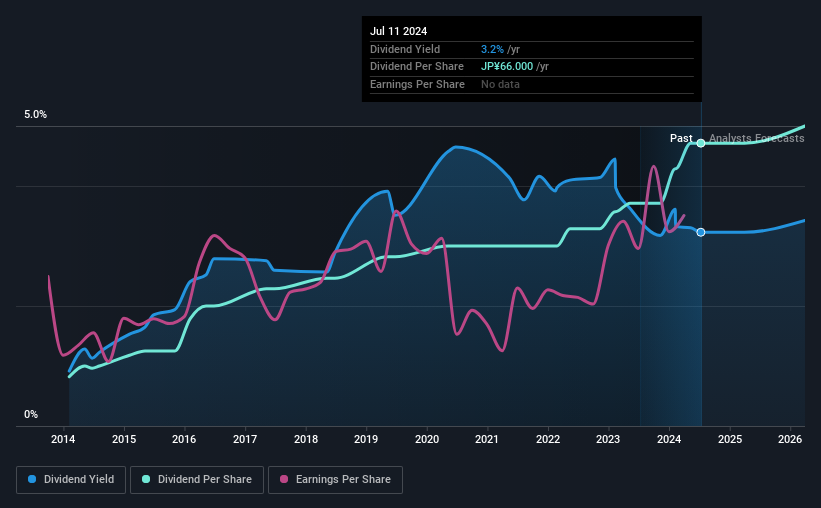Toggle the Dividend Yield legend button
821x508 pixels.
click(71, 480)
